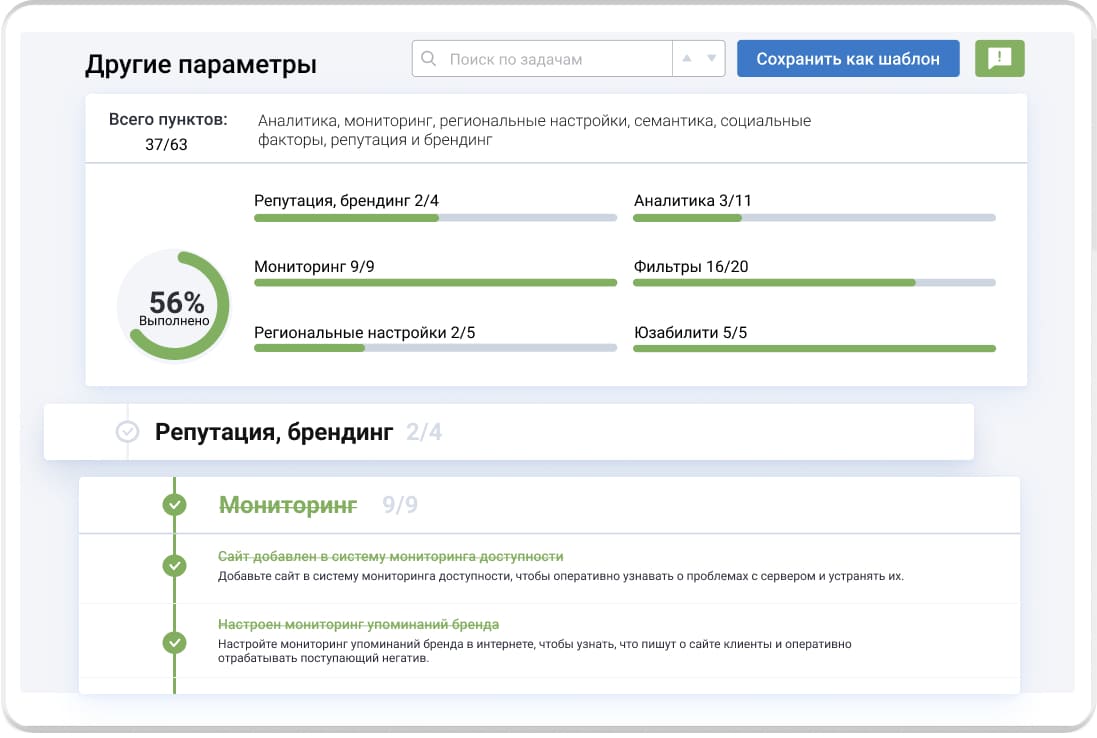
Task: Uncheck the Мониторинг section checkmark
Action: coord(175,505)
